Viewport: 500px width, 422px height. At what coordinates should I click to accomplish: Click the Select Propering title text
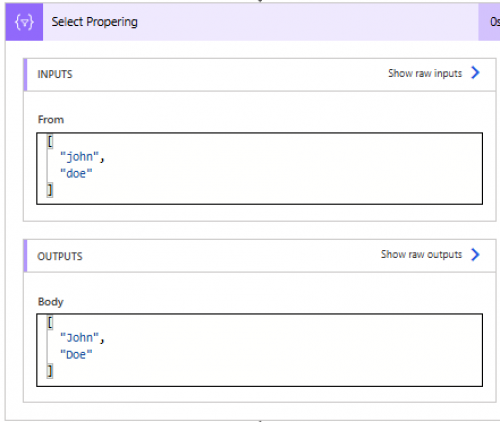94,22
